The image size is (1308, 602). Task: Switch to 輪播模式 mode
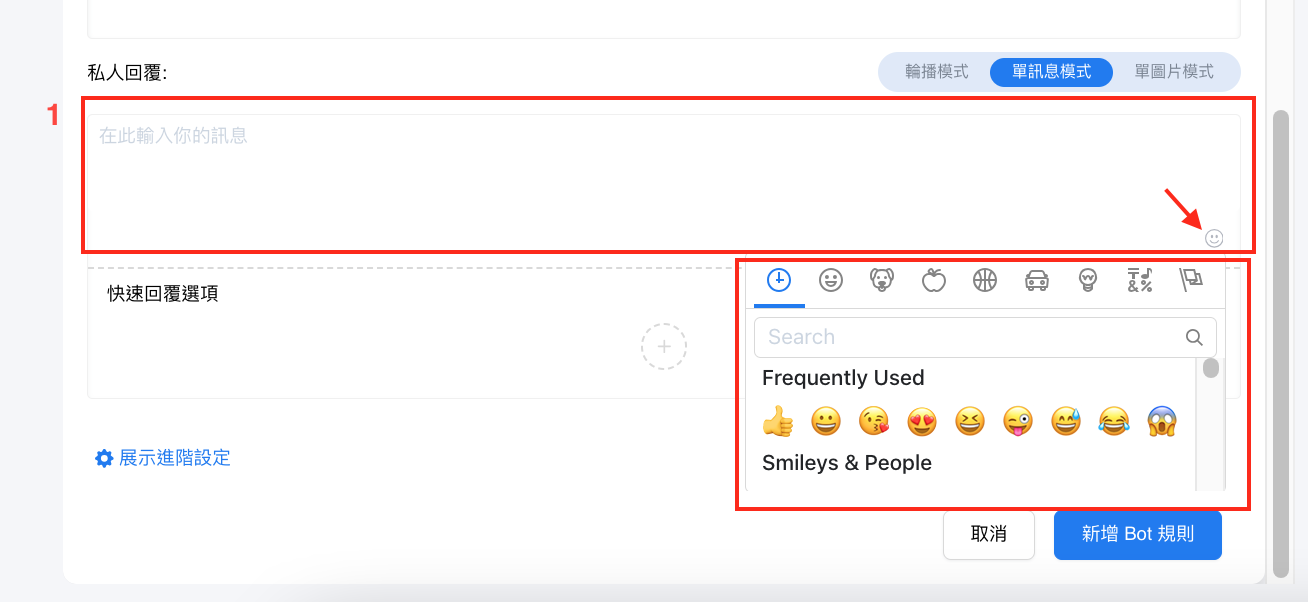(936, 72)
